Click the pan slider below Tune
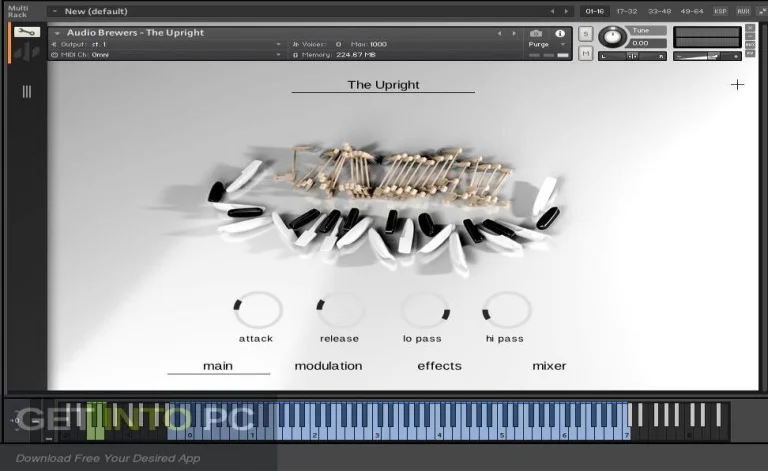Viewport: 768px width, 471px height. click(632, 56)
